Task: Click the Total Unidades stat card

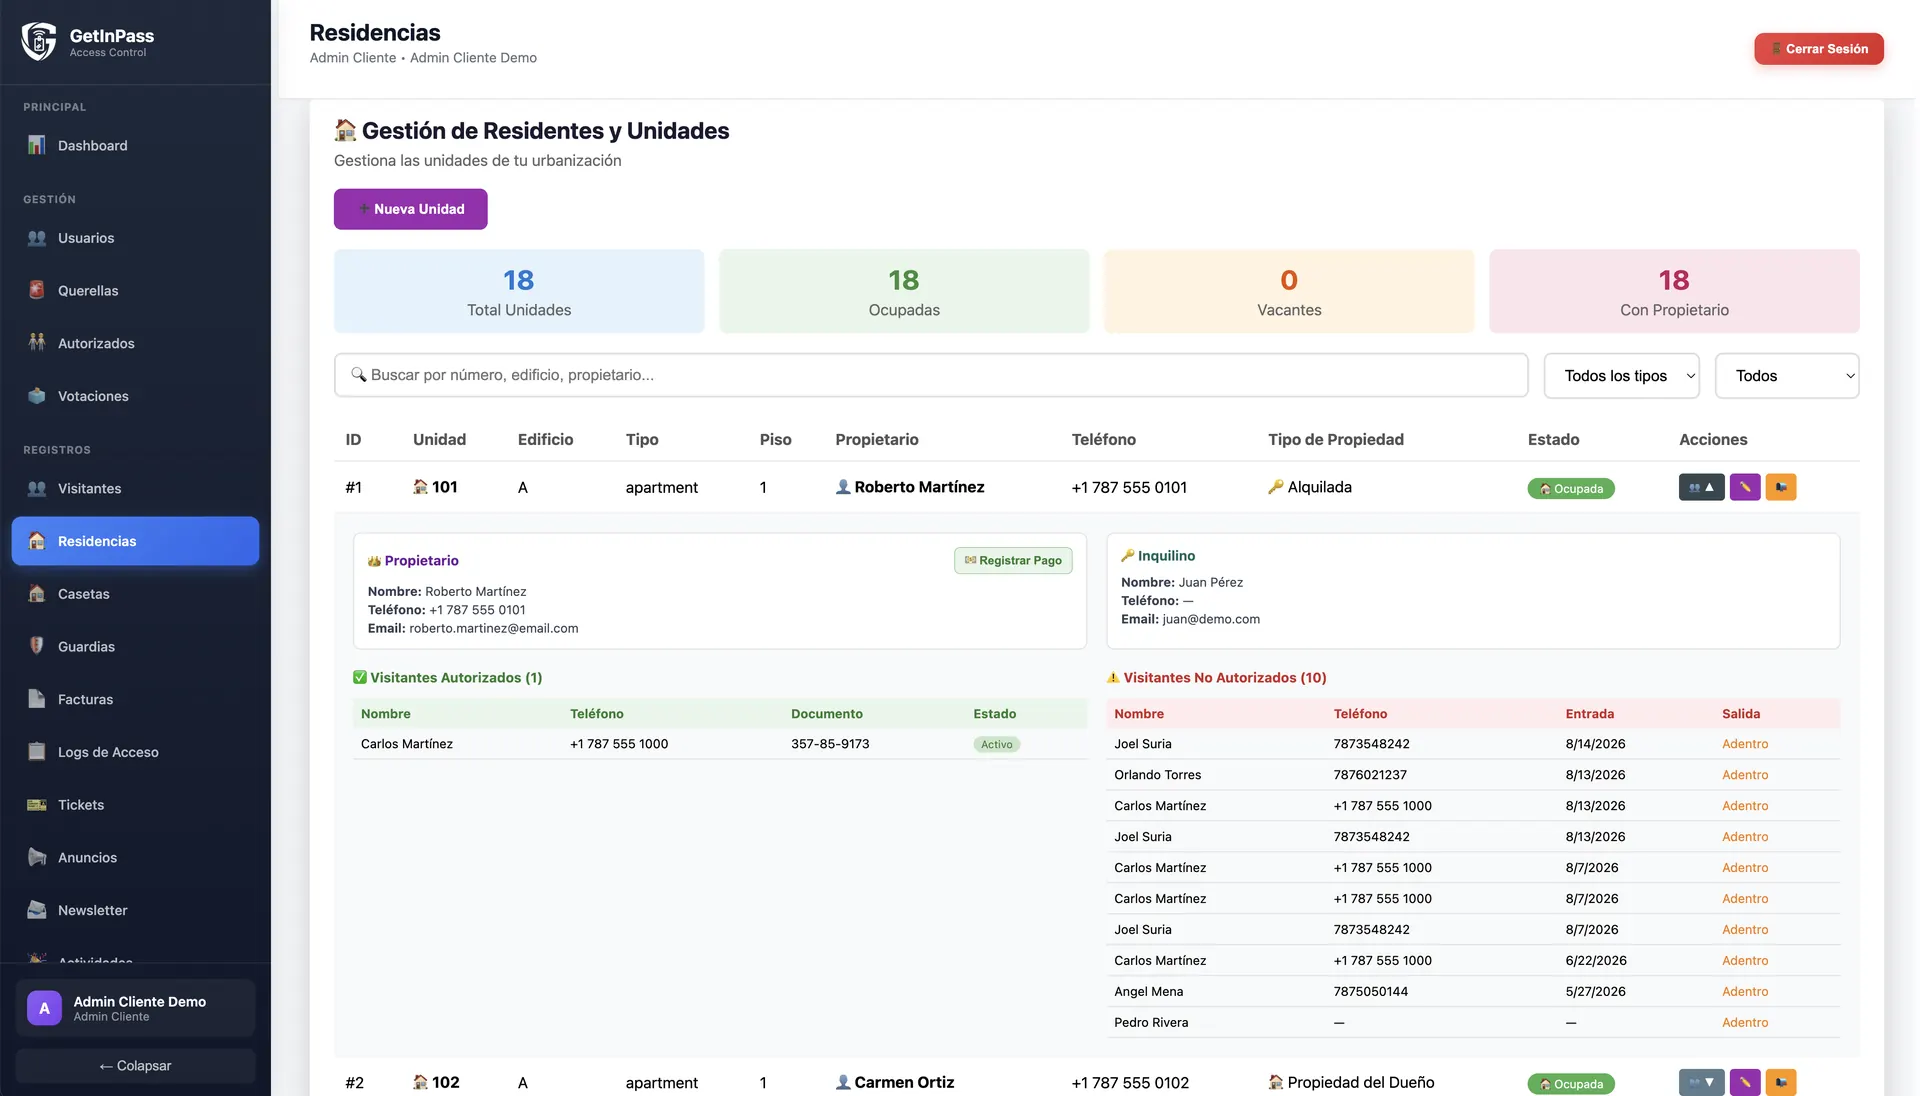Action: click(519, 291)
